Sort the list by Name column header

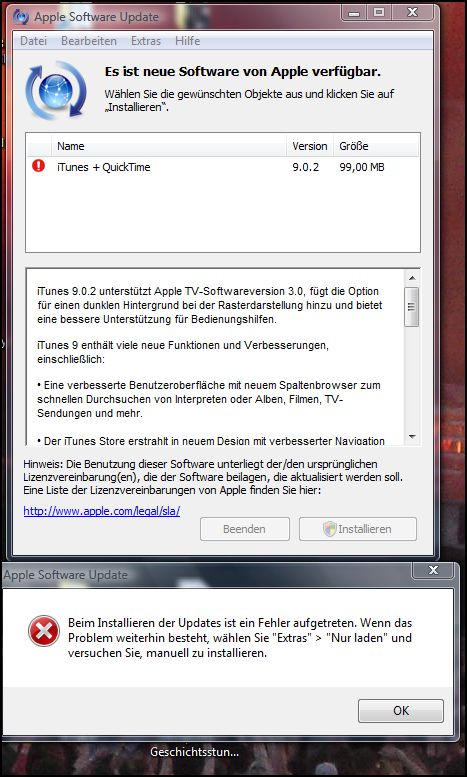169,146
